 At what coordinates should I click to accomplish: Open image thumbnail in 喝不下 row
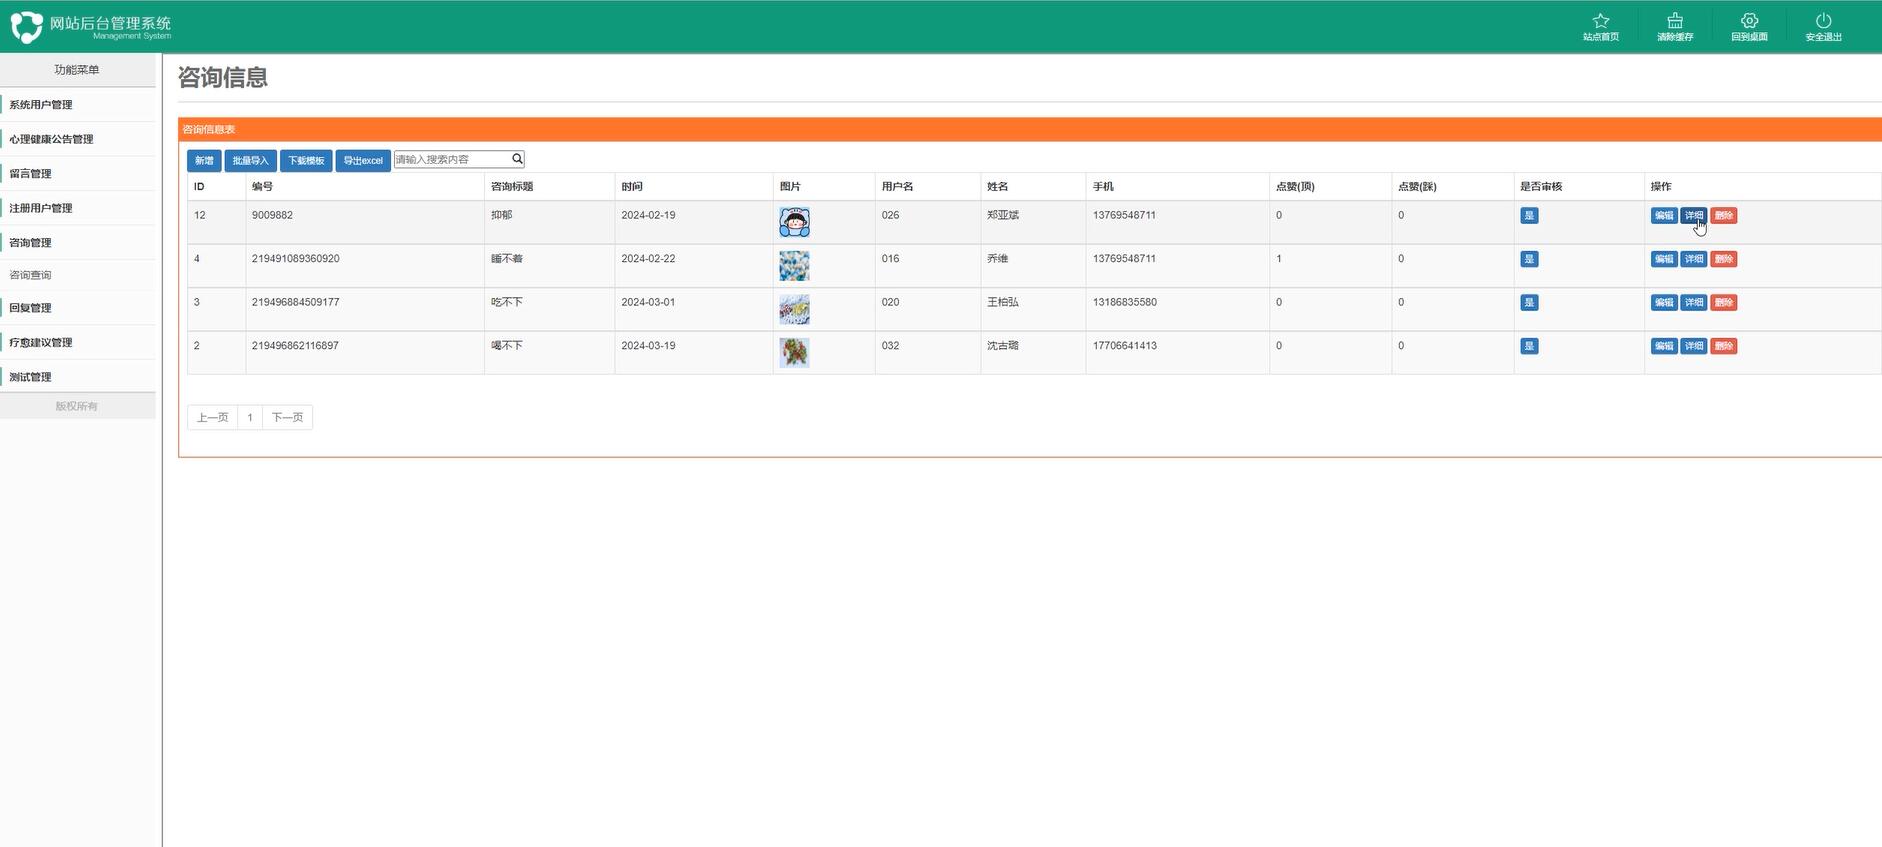(794, 352)
